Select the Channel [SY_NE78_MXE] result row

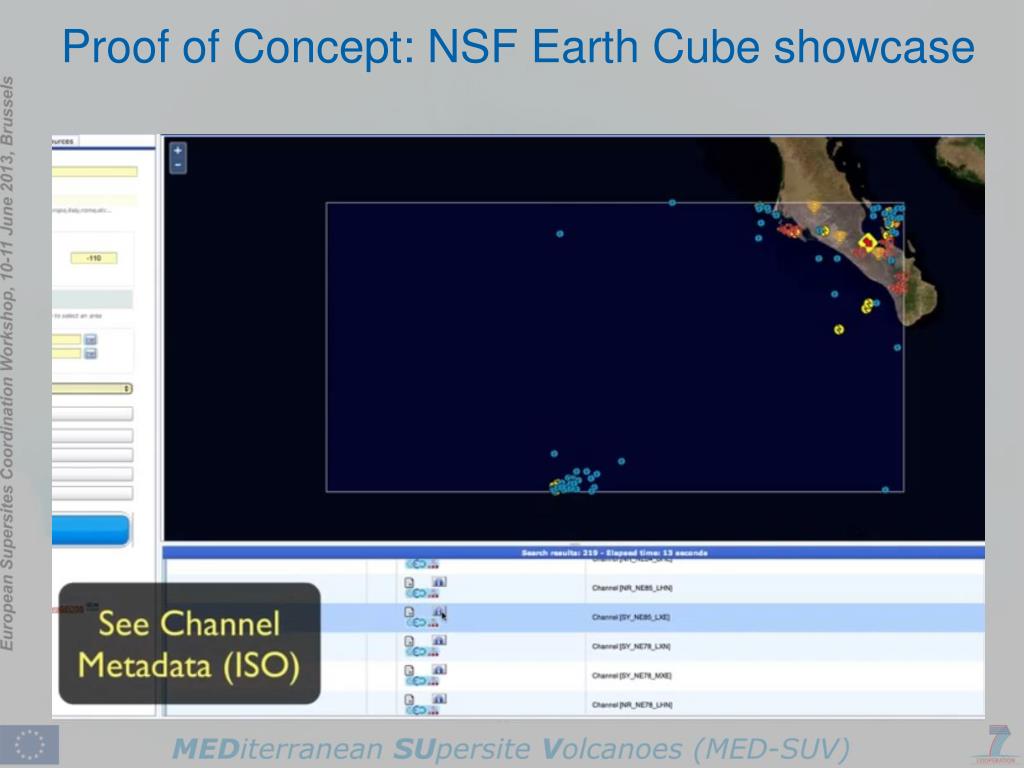point(573,675)
